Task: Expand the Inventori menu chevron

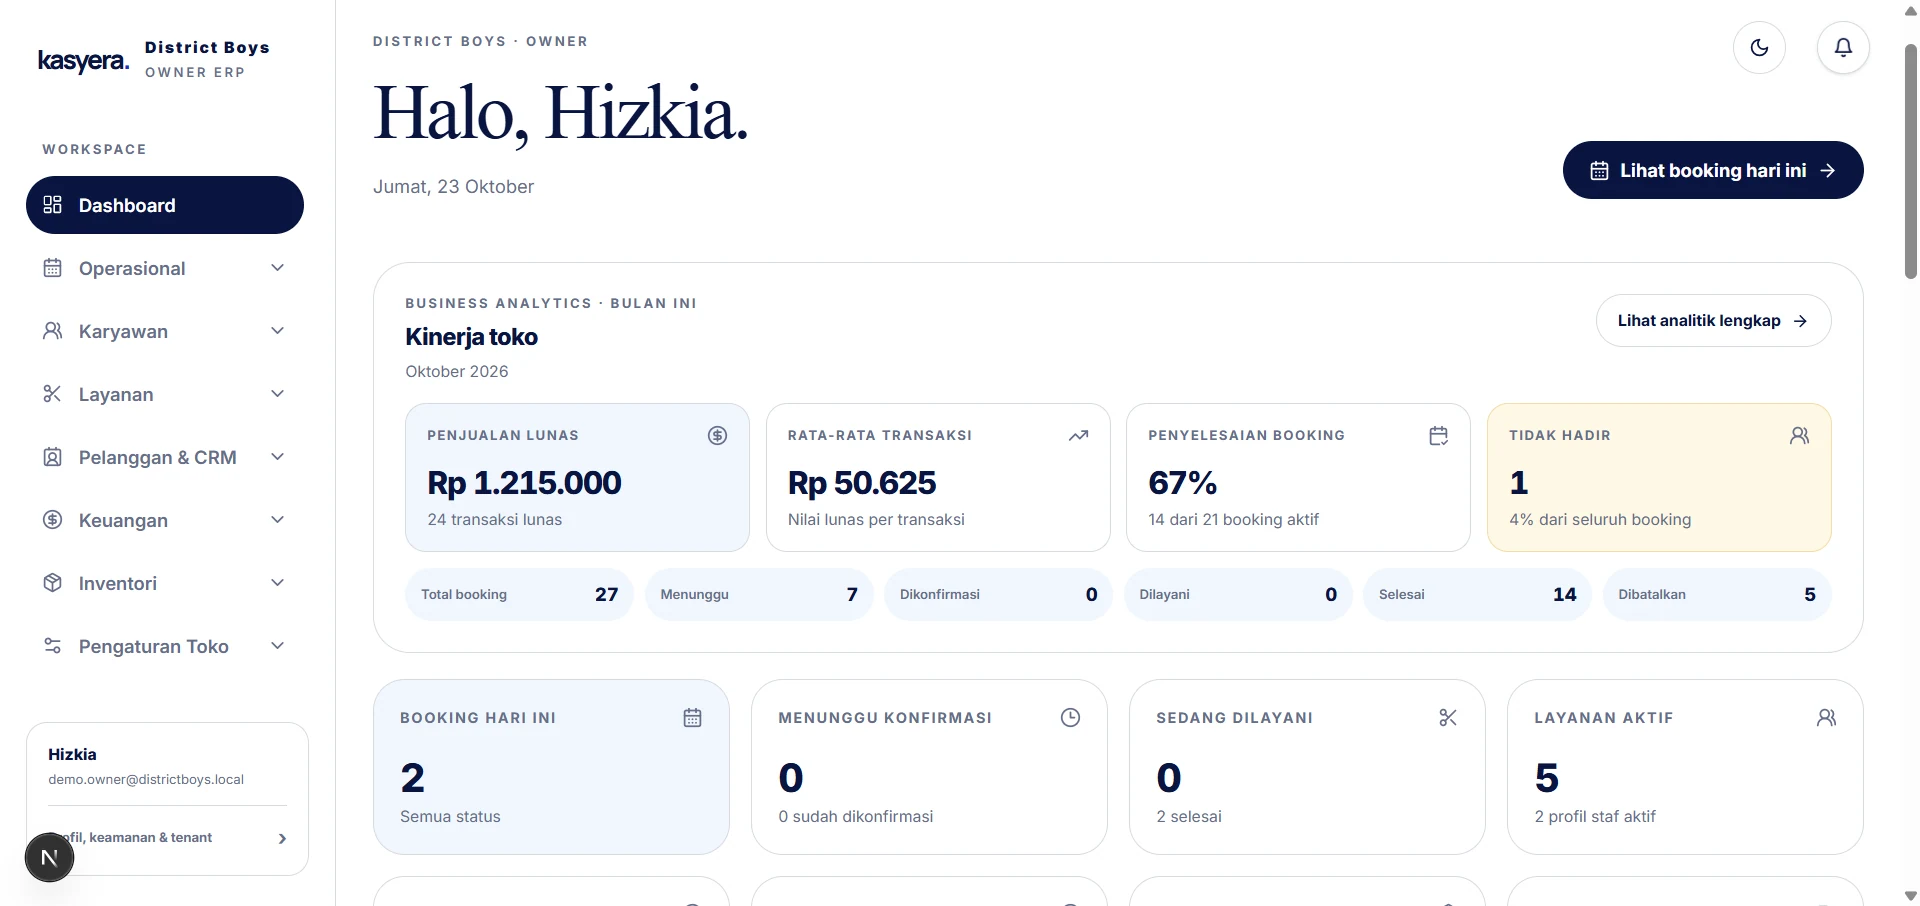Action: [278, 583]
